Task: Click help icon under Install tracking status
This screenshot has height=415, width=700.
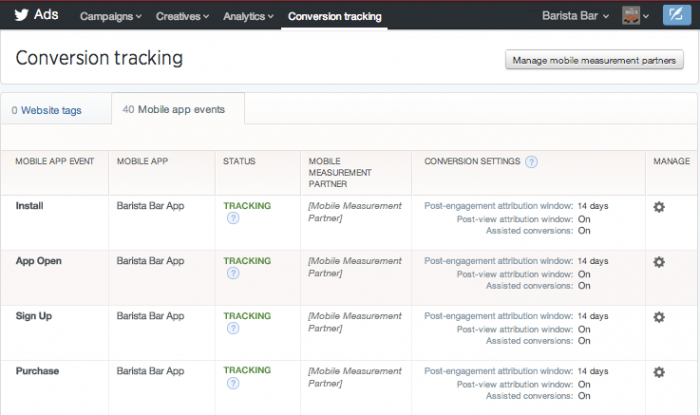Action: click(233, 219)
